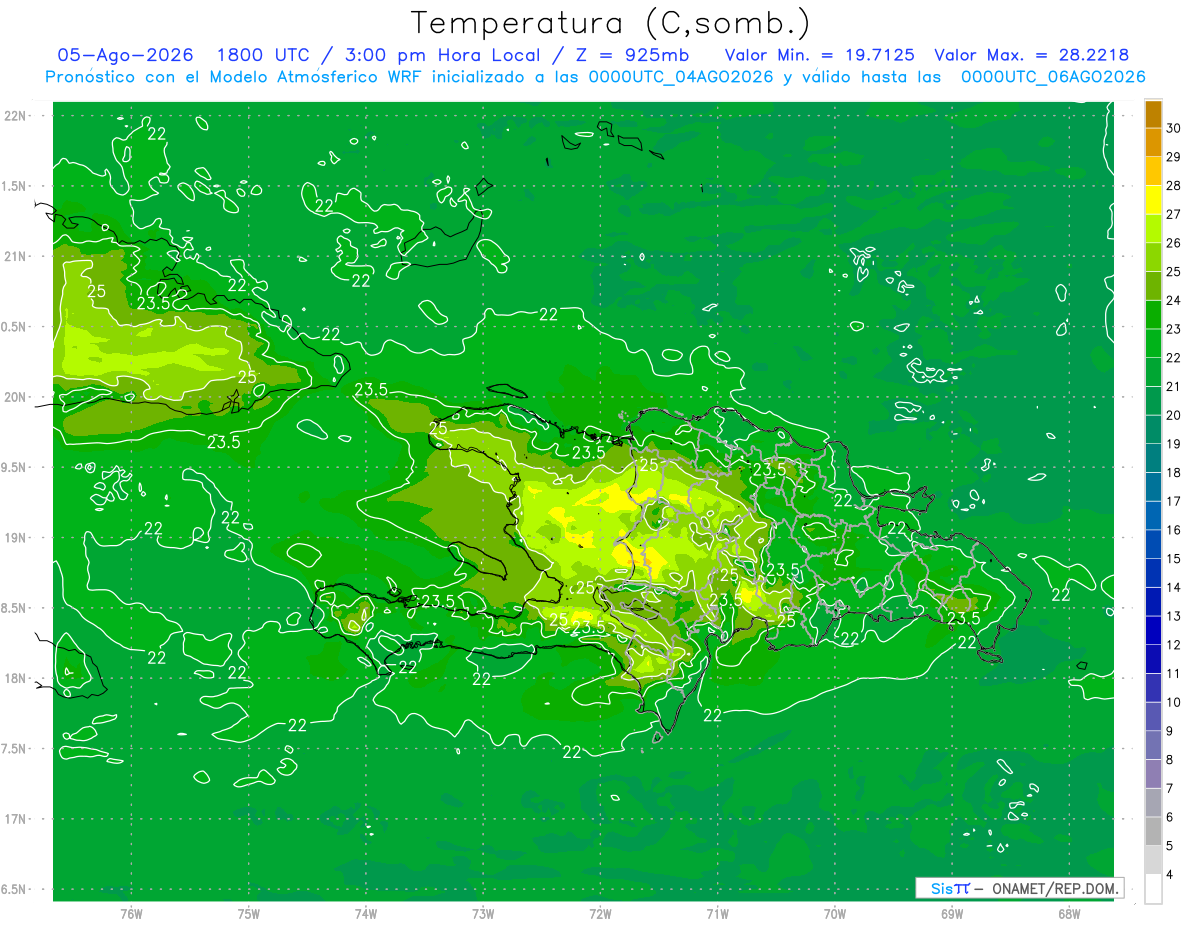Click the number 14 on the color legend

(x=1174, y=588)
